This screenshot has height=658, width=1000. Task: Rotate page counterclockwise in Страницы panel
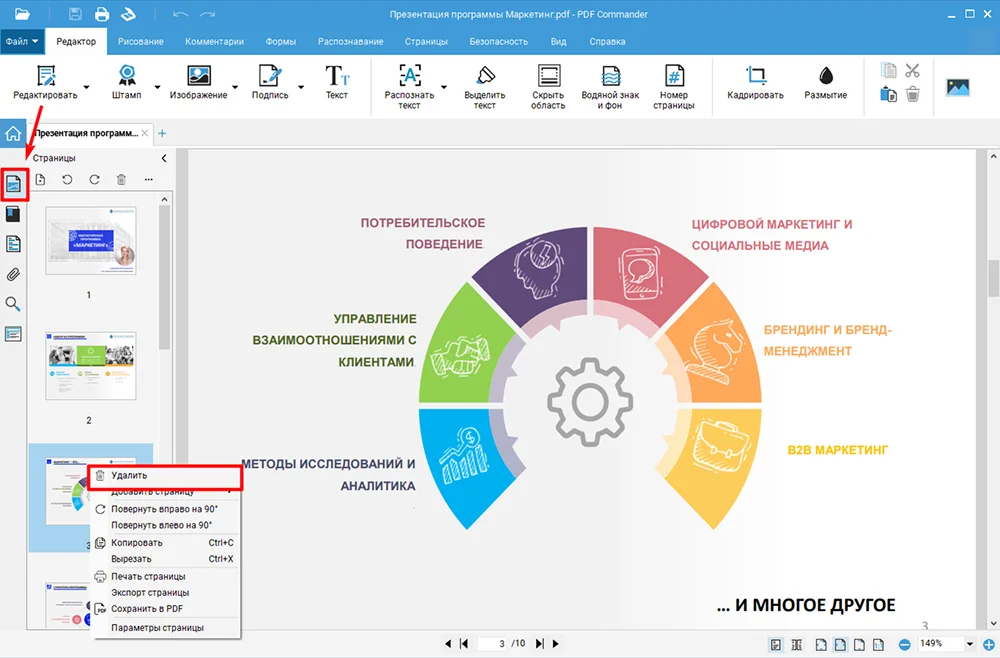[x=67, y=180]
